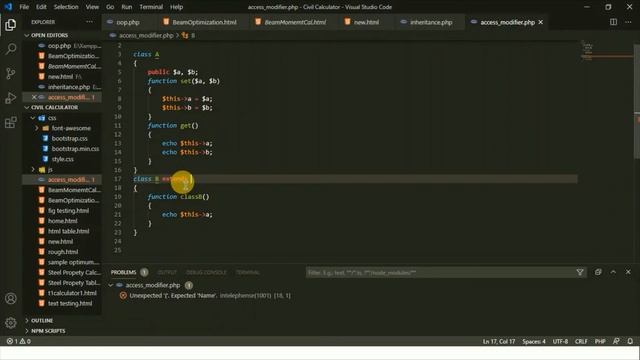Switch to BeamMomentCal.html tab
The height and width of the screenshot is (360, 640).
pyautogui.click(x=295, y=22)
